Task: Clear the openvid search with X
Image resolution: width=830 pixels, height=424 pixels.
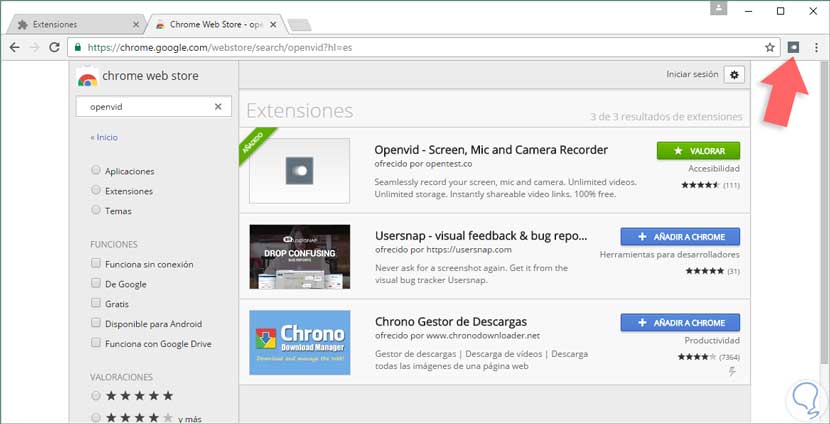Action: [218, 106]
